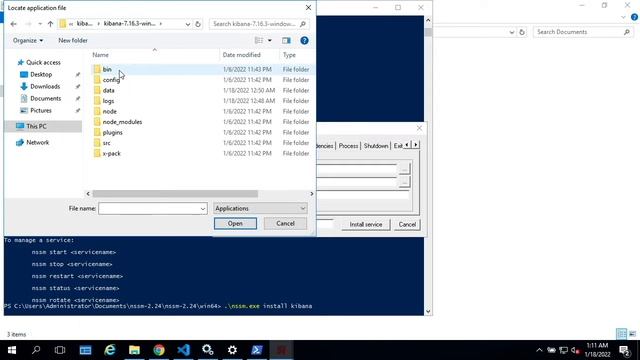This screenshot has width=640, height=360.
Task: Open the Organize menu
Action: coord(28,40)
